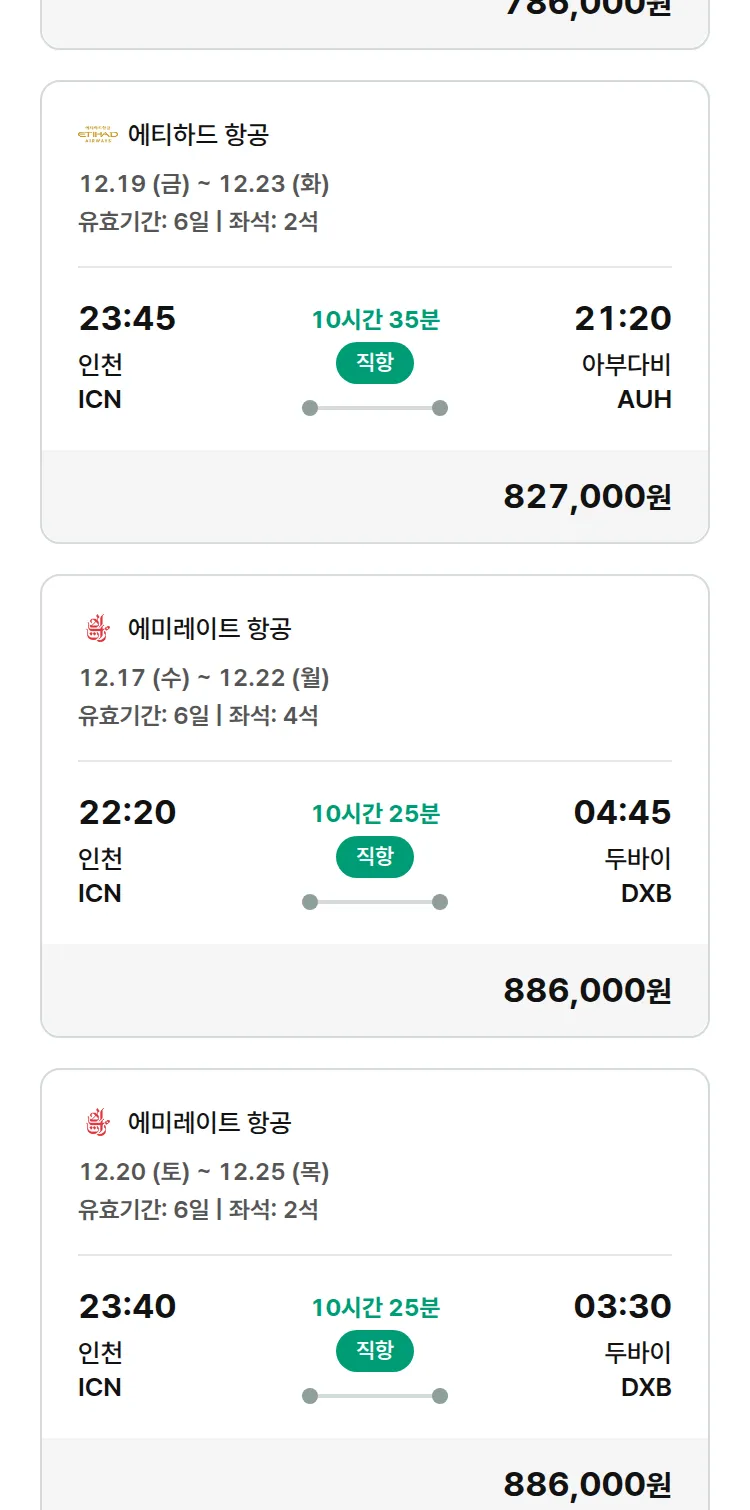Click the Emirates logo on the 12.20 flight
Image resolution: width=750 pixels, height=1510 pixels.
point(98,1122)
